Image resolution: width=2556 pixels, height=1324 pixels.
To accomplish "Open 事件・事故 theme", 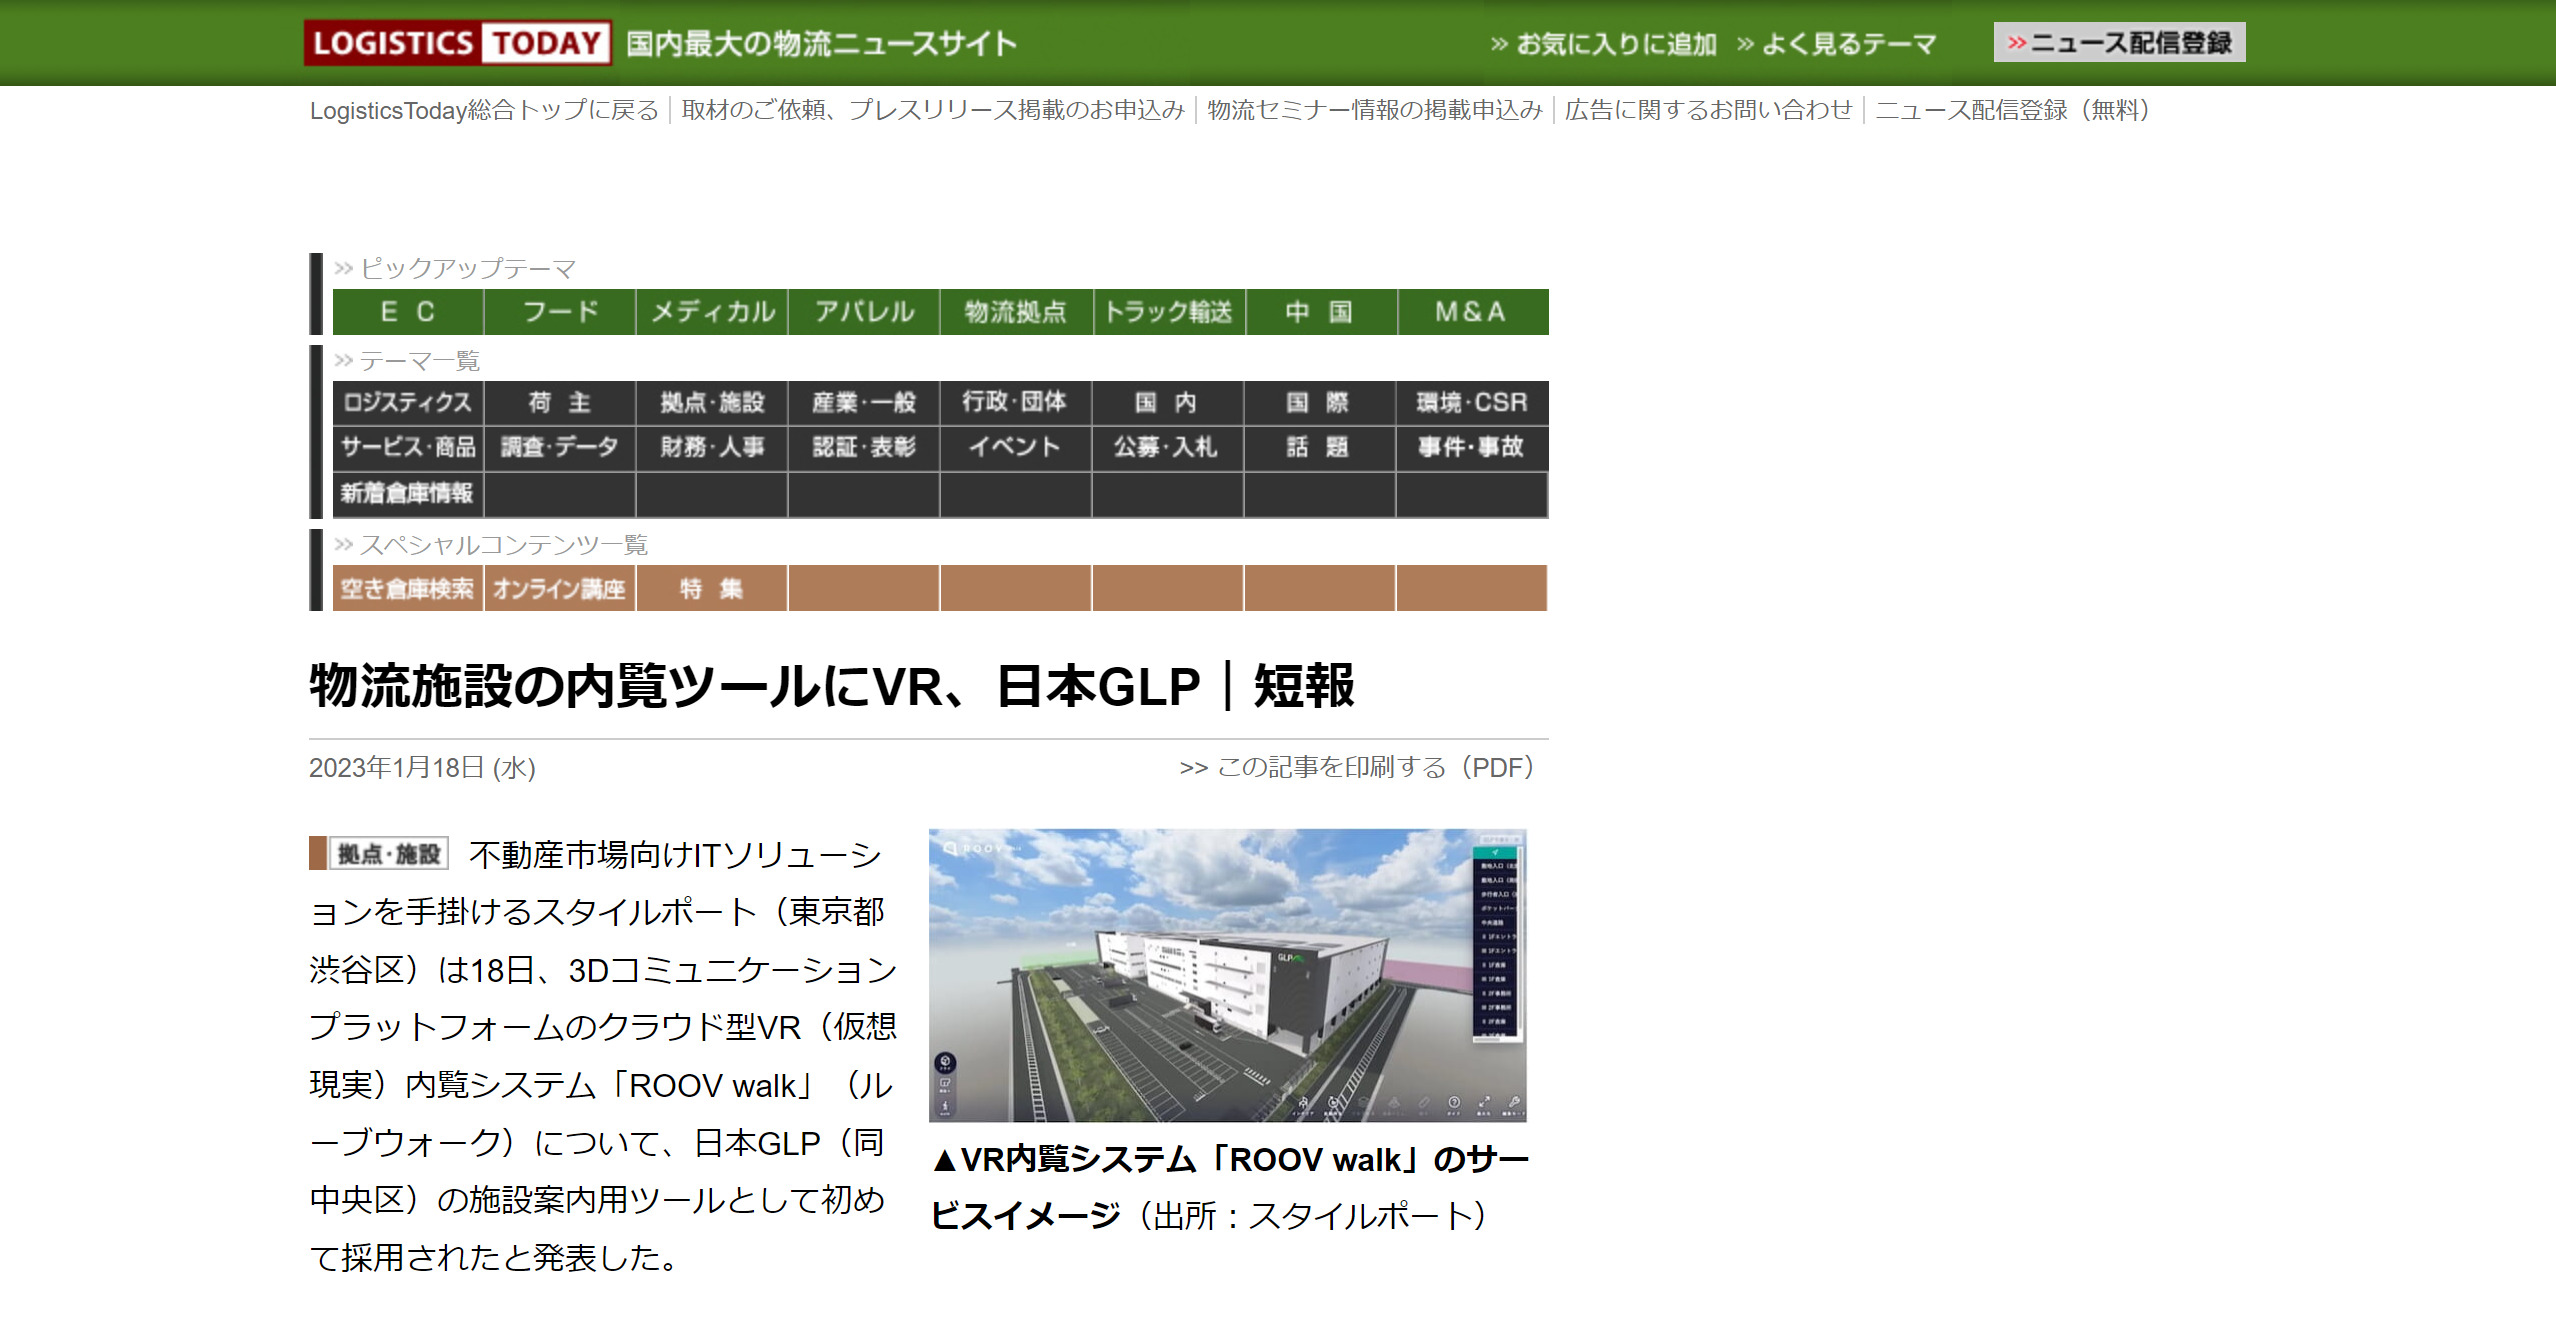I will click(x=1472, y=447).
